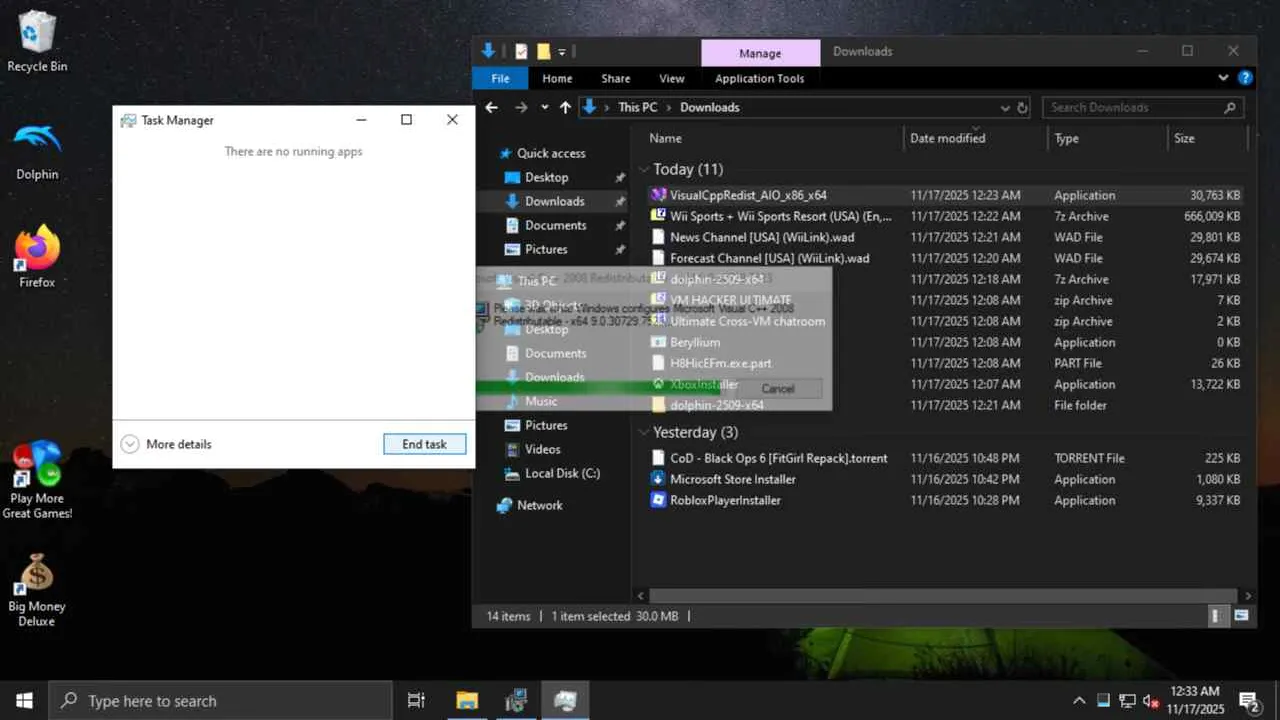Viewport: 1280px width, 720px height.
Task: Collapse the Today (11) group
Action: pos(644,169)
